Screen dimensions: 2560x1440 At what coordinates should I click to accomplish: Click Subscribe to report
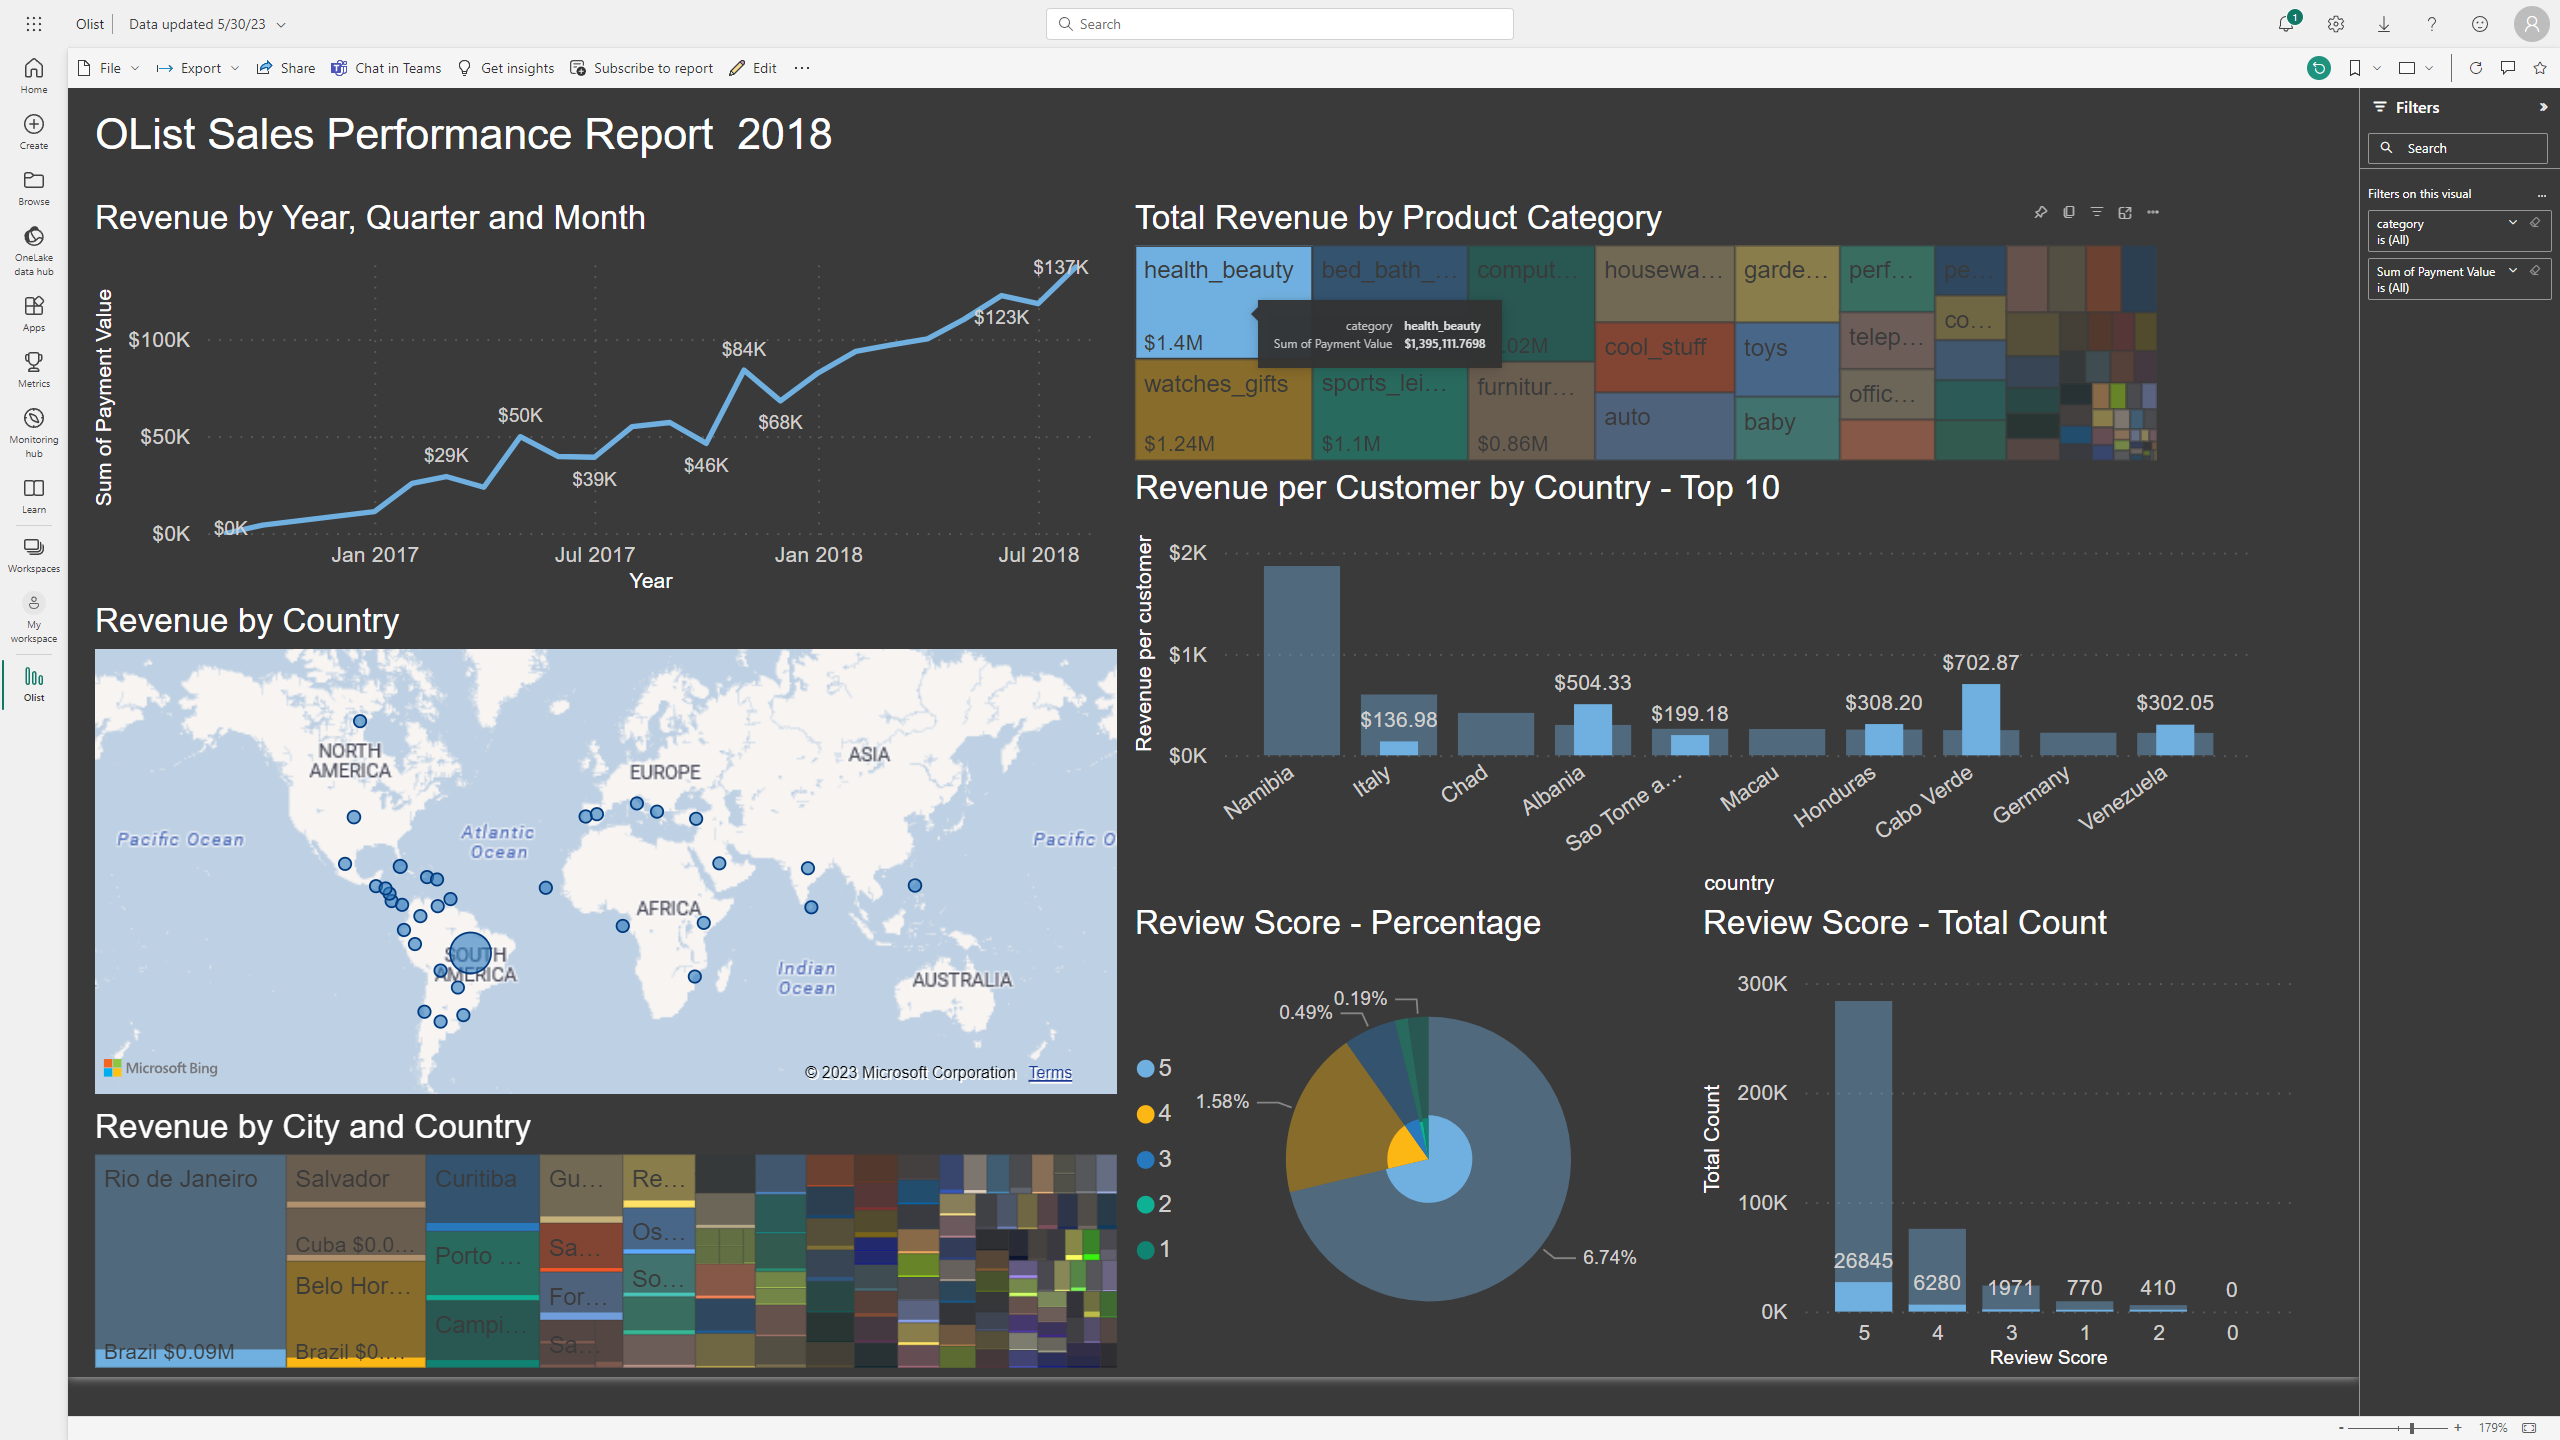(x=642, y=68)
